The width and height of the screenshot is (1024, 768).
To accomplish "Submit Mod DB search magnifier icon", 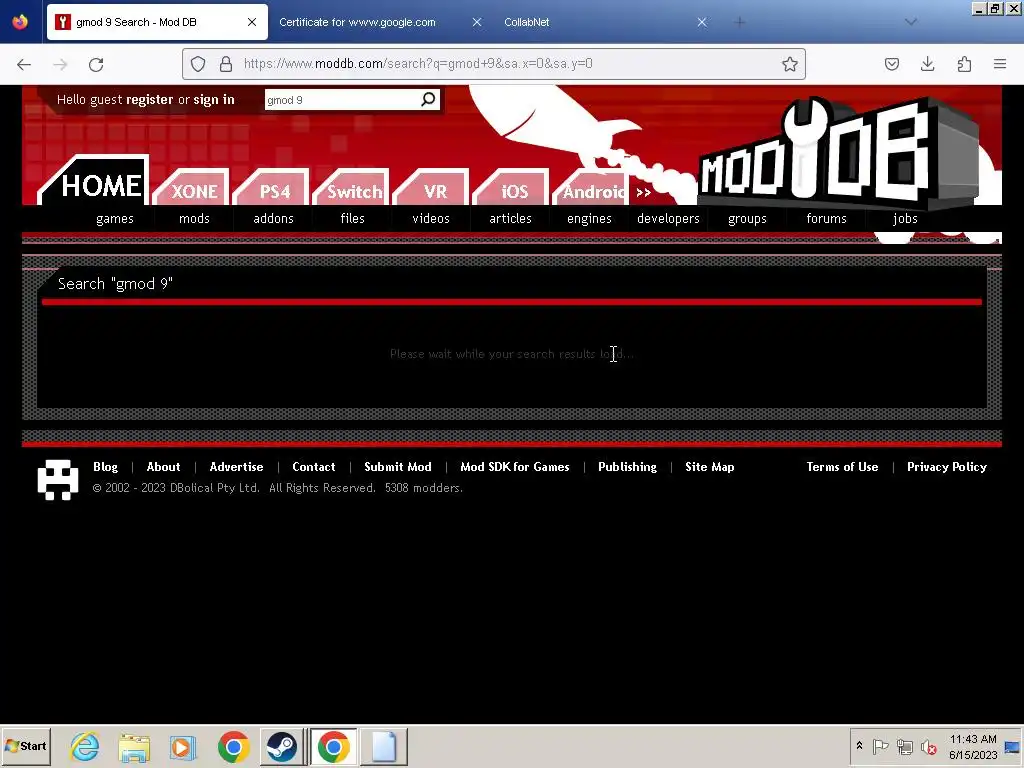I will point(428,99).
